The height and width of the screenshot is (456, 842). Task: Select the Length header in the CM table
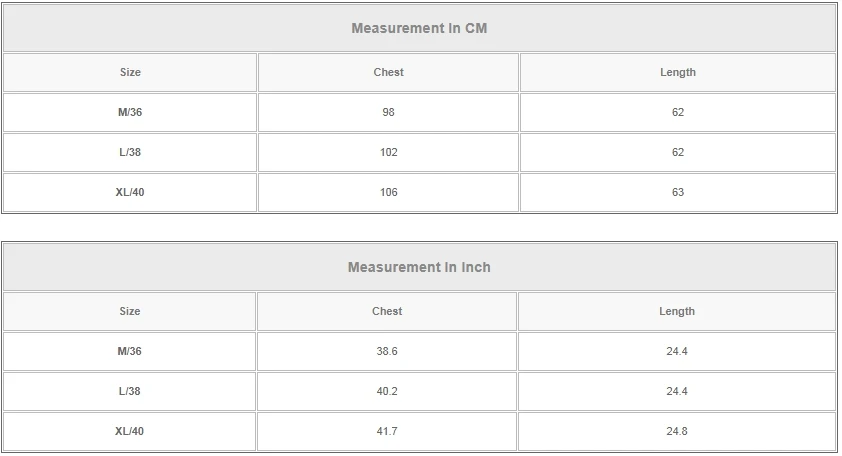pyautogui.click(x=677, y=72)
